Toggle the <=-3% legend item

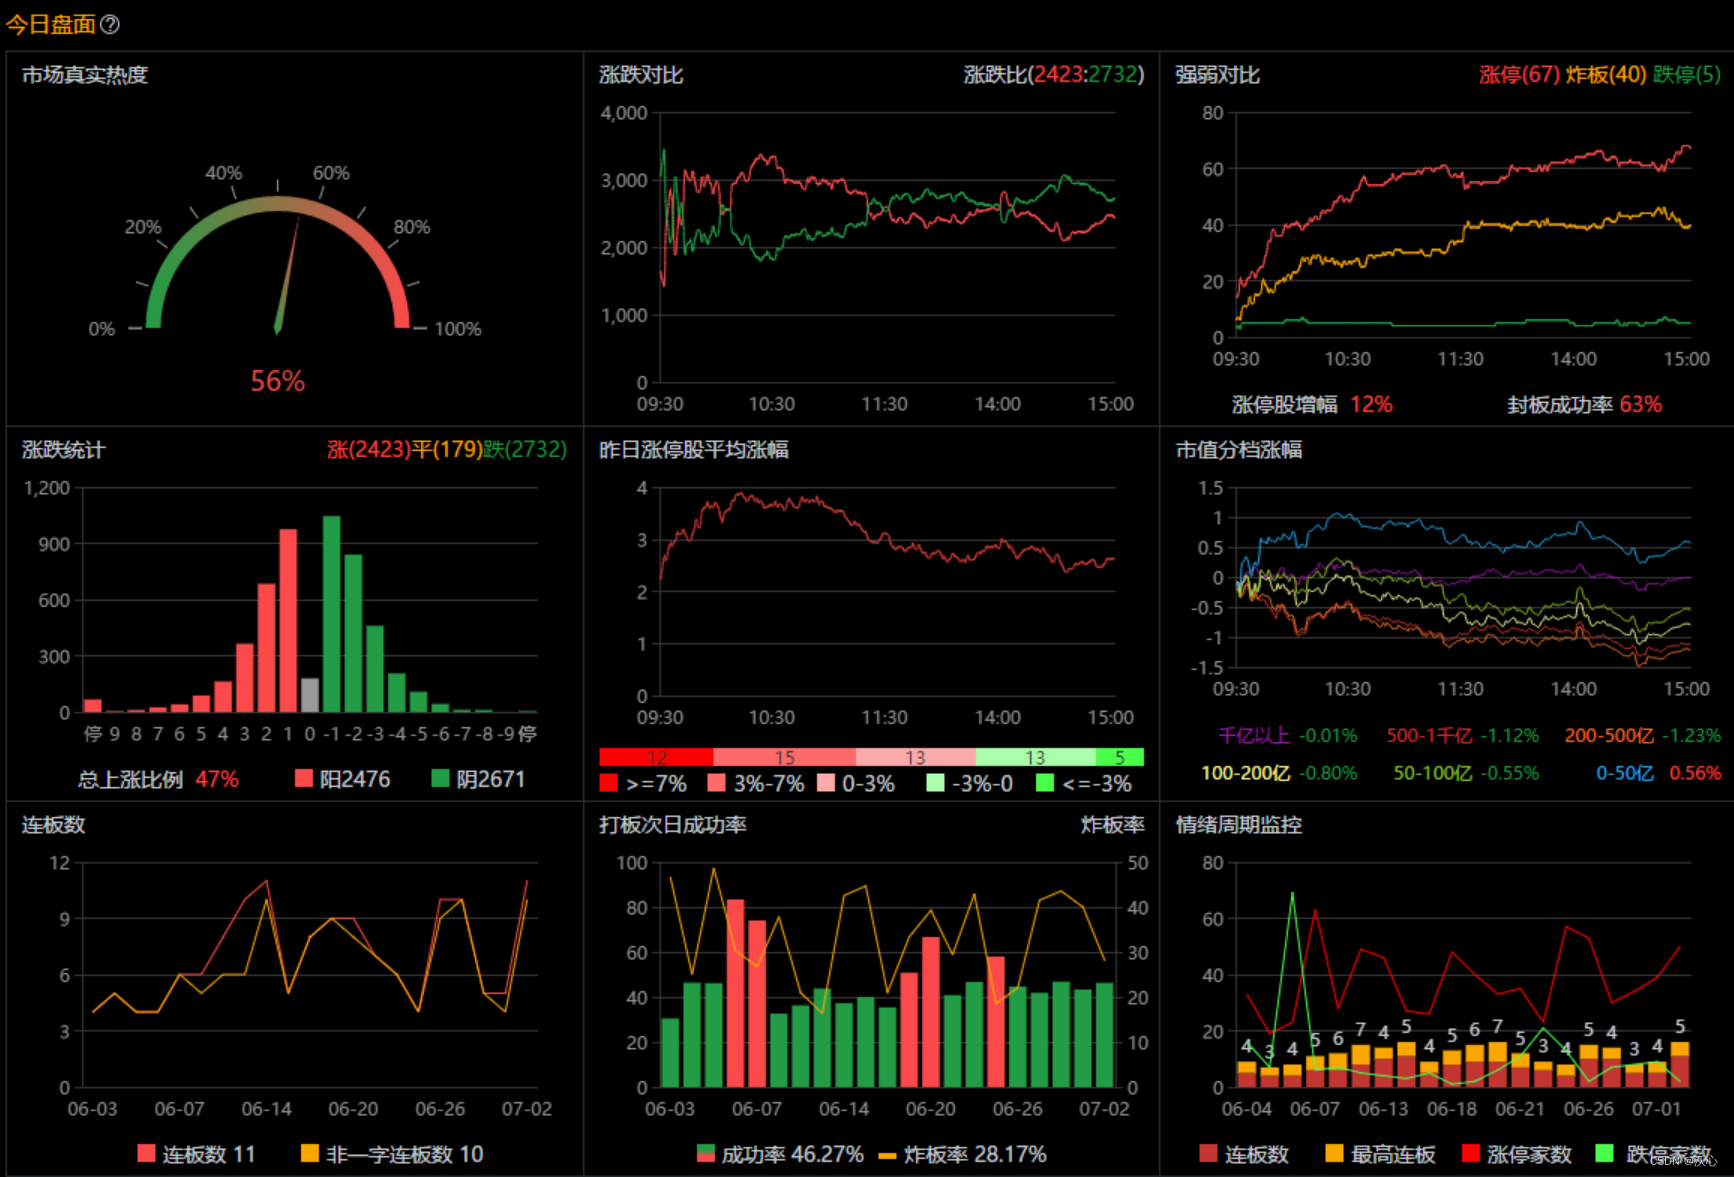1084,784
